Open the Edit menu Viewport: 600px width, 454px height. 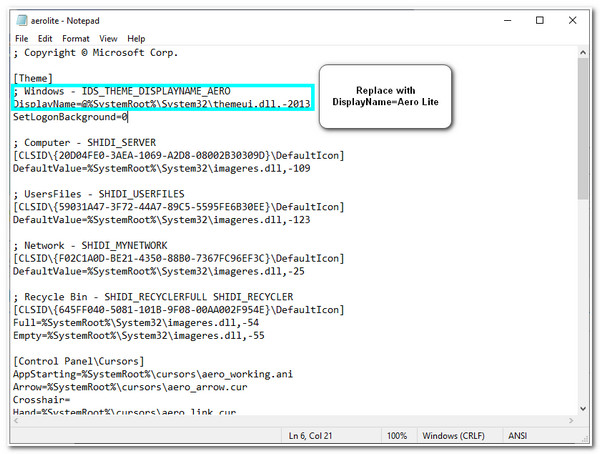click(45, 39)
